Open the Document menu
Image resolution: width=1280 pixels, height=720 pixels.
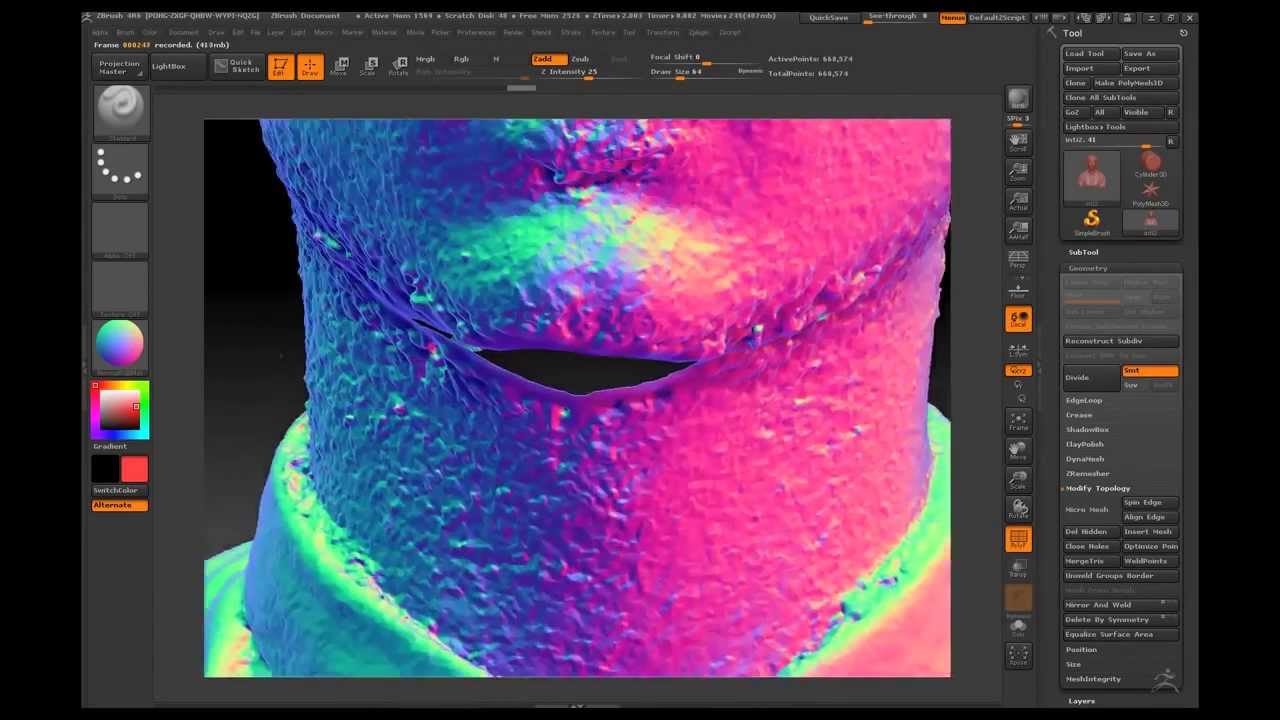[183, 32]
